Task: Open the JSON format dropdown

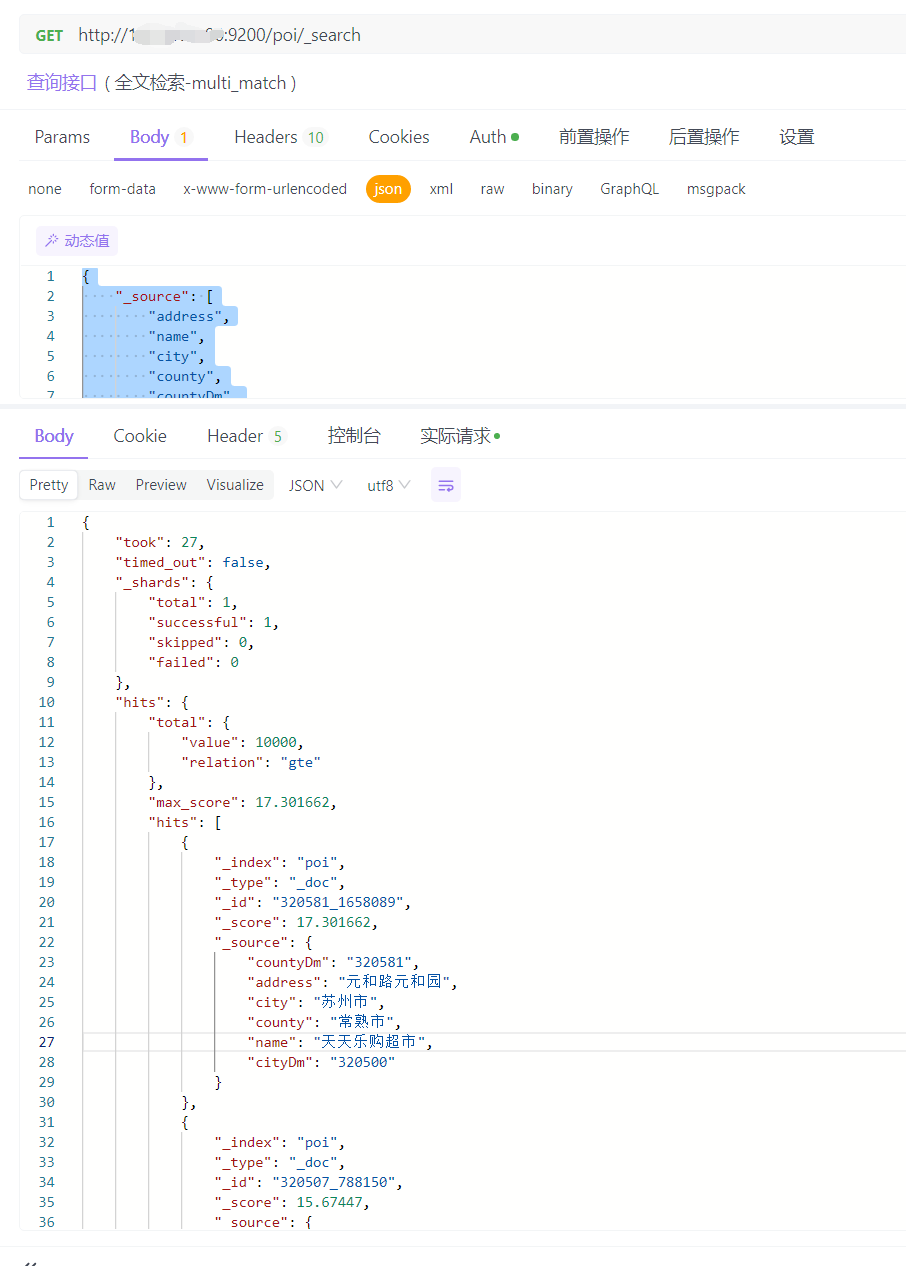Action: pos(315,485)
